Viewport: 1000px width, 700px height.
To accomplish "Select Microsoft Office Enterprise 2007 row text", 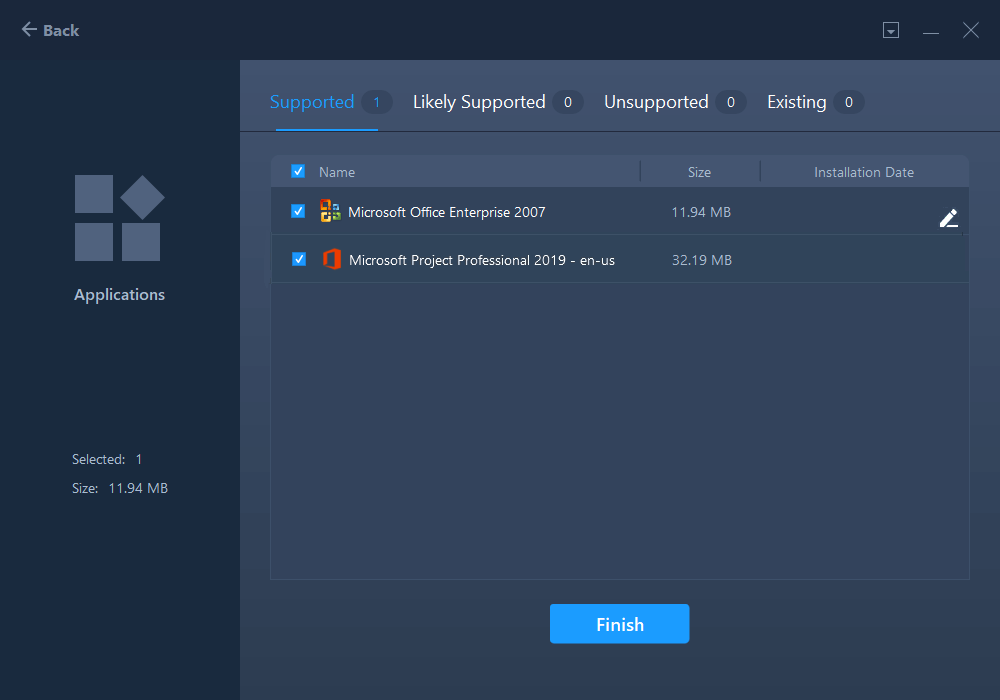I will coord(446,212).
